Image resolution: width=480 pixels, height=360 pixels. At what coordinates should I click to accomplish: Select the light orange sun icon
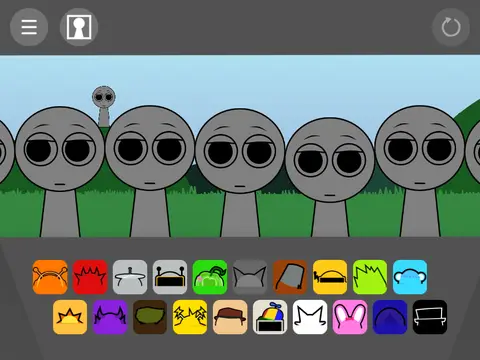(x=70, y=317)
